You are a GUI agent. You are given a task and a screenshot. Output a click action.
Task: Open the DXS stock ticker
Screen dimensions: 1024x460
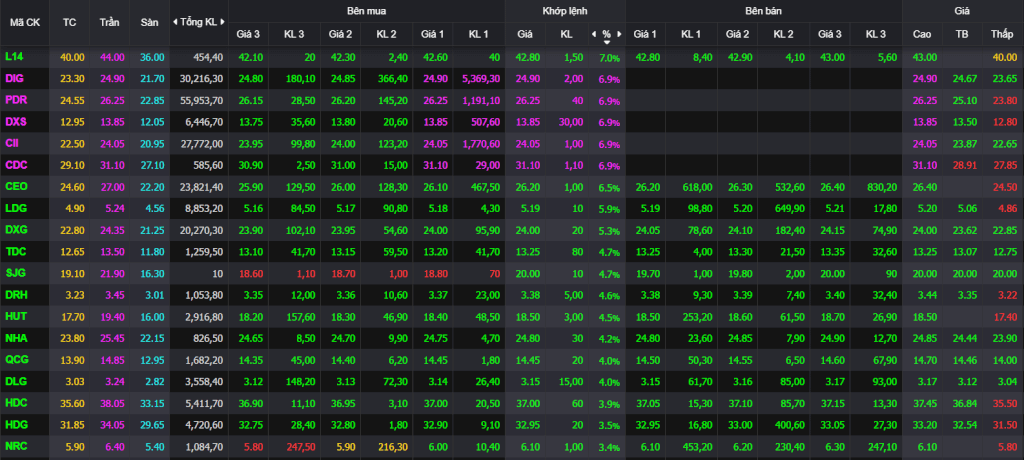[x=15, y=122]
